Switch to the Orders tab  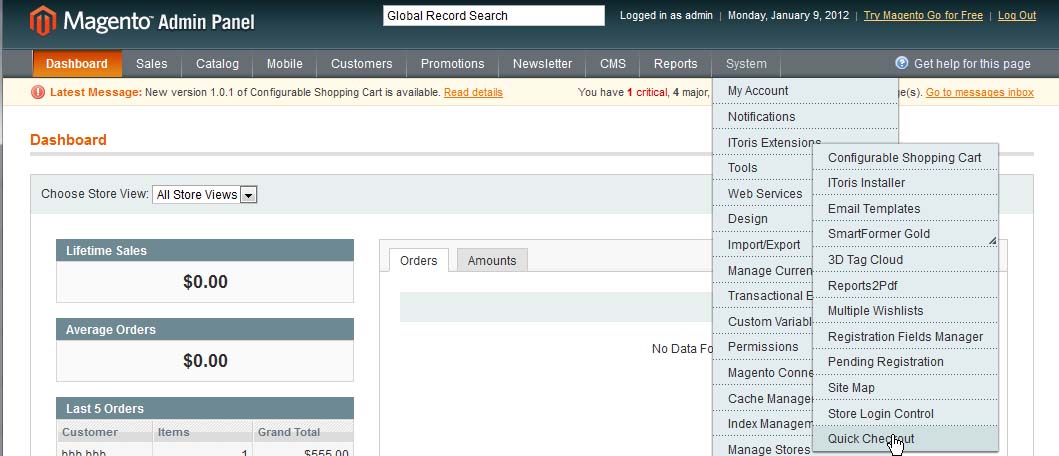click(x=419, y=260)
